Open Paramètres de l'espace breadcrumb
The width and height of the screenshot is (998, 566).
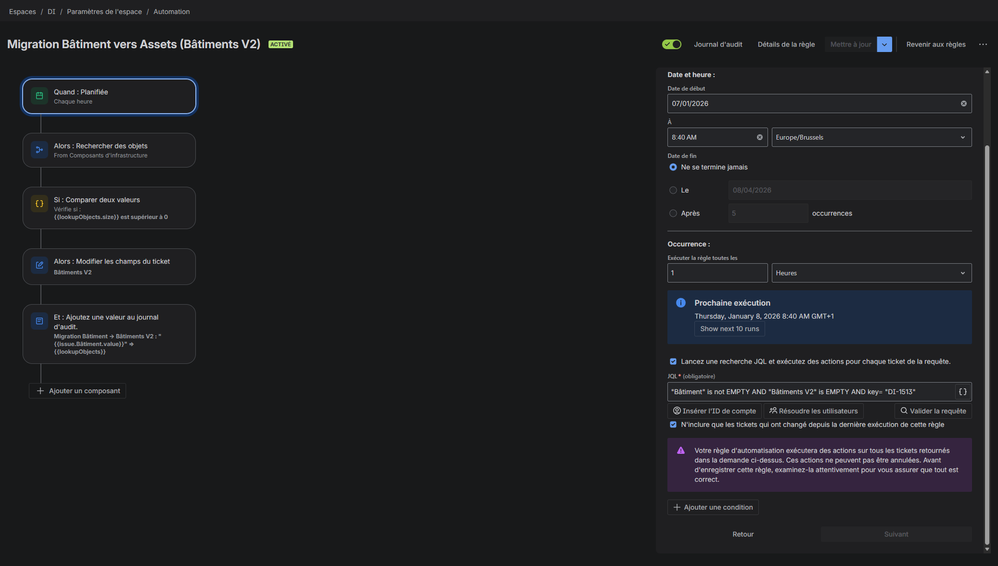[104, 11]
